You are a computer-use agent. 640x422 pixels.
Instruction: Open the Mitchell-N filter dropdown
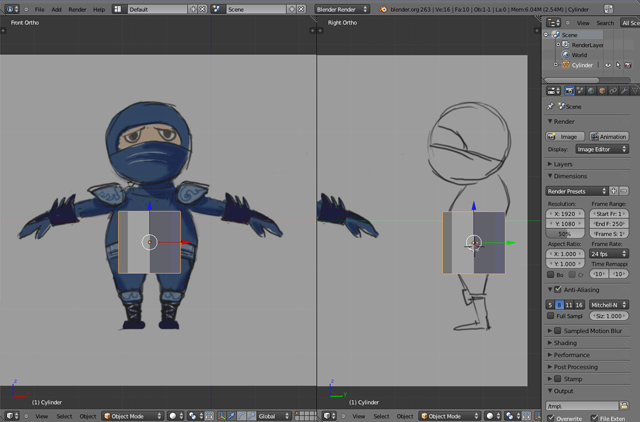pyautogui.click(x=609, y=305)
